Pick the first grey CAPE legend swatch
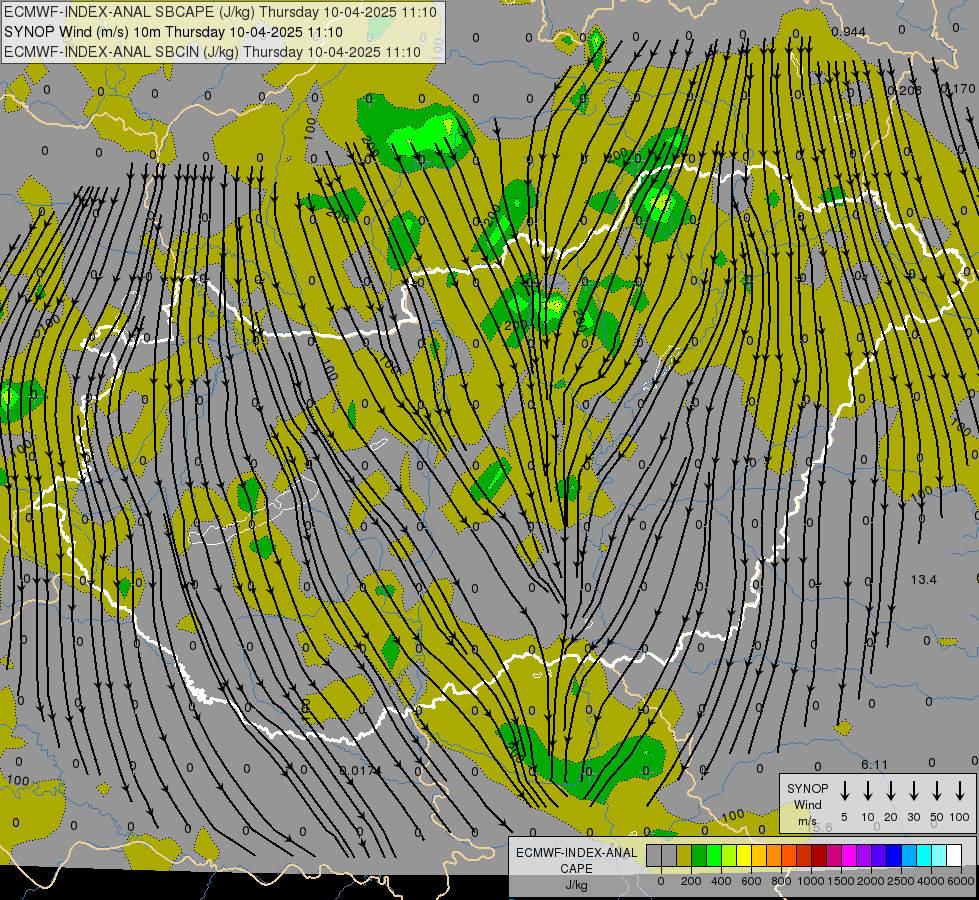 coord(654,855)
